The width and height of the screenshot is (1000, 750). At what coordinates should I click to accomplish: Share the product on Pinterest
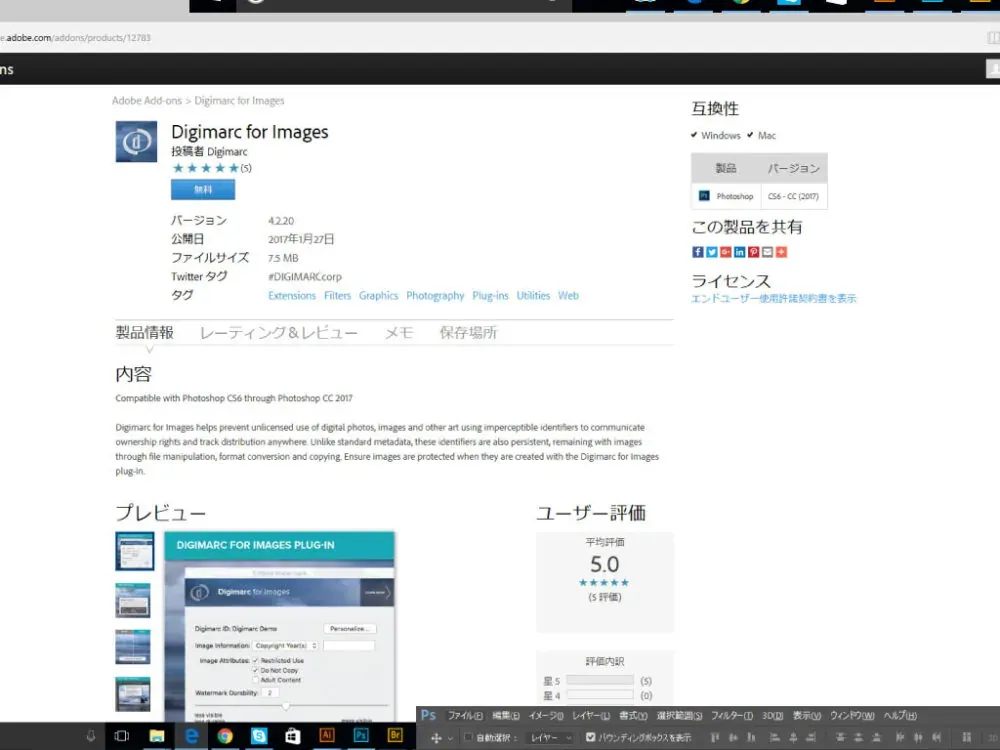[x=753, y=252]
